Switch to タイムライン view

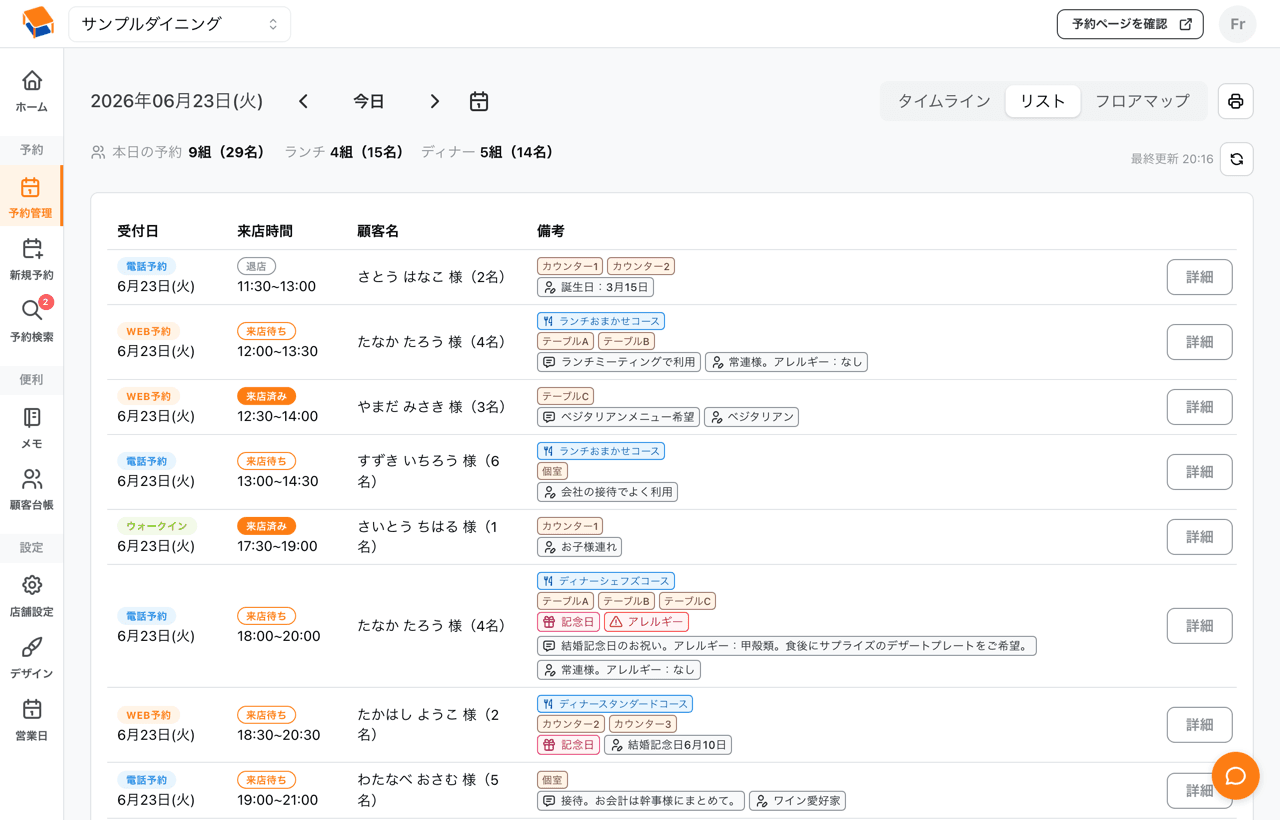pyautogui.click(x=944, y=101)
